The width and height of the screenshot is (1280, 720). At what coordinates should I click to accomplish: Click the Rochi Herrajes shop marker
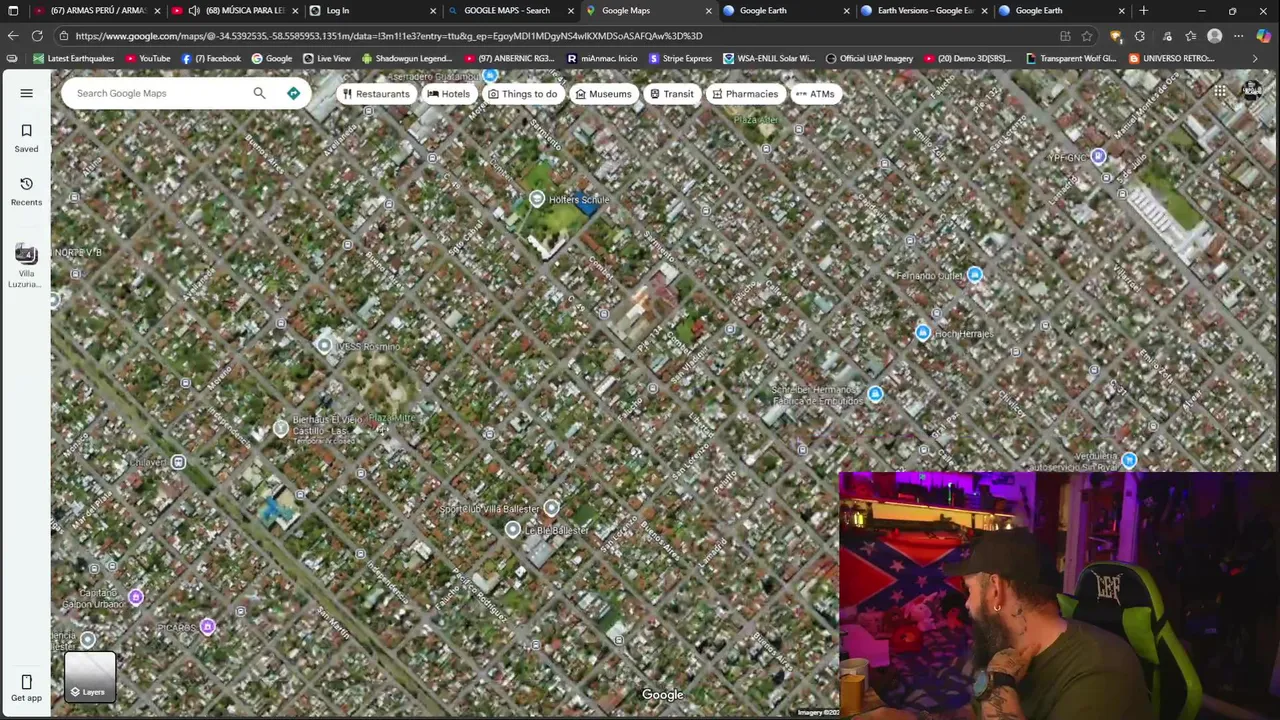click(922, 333)
